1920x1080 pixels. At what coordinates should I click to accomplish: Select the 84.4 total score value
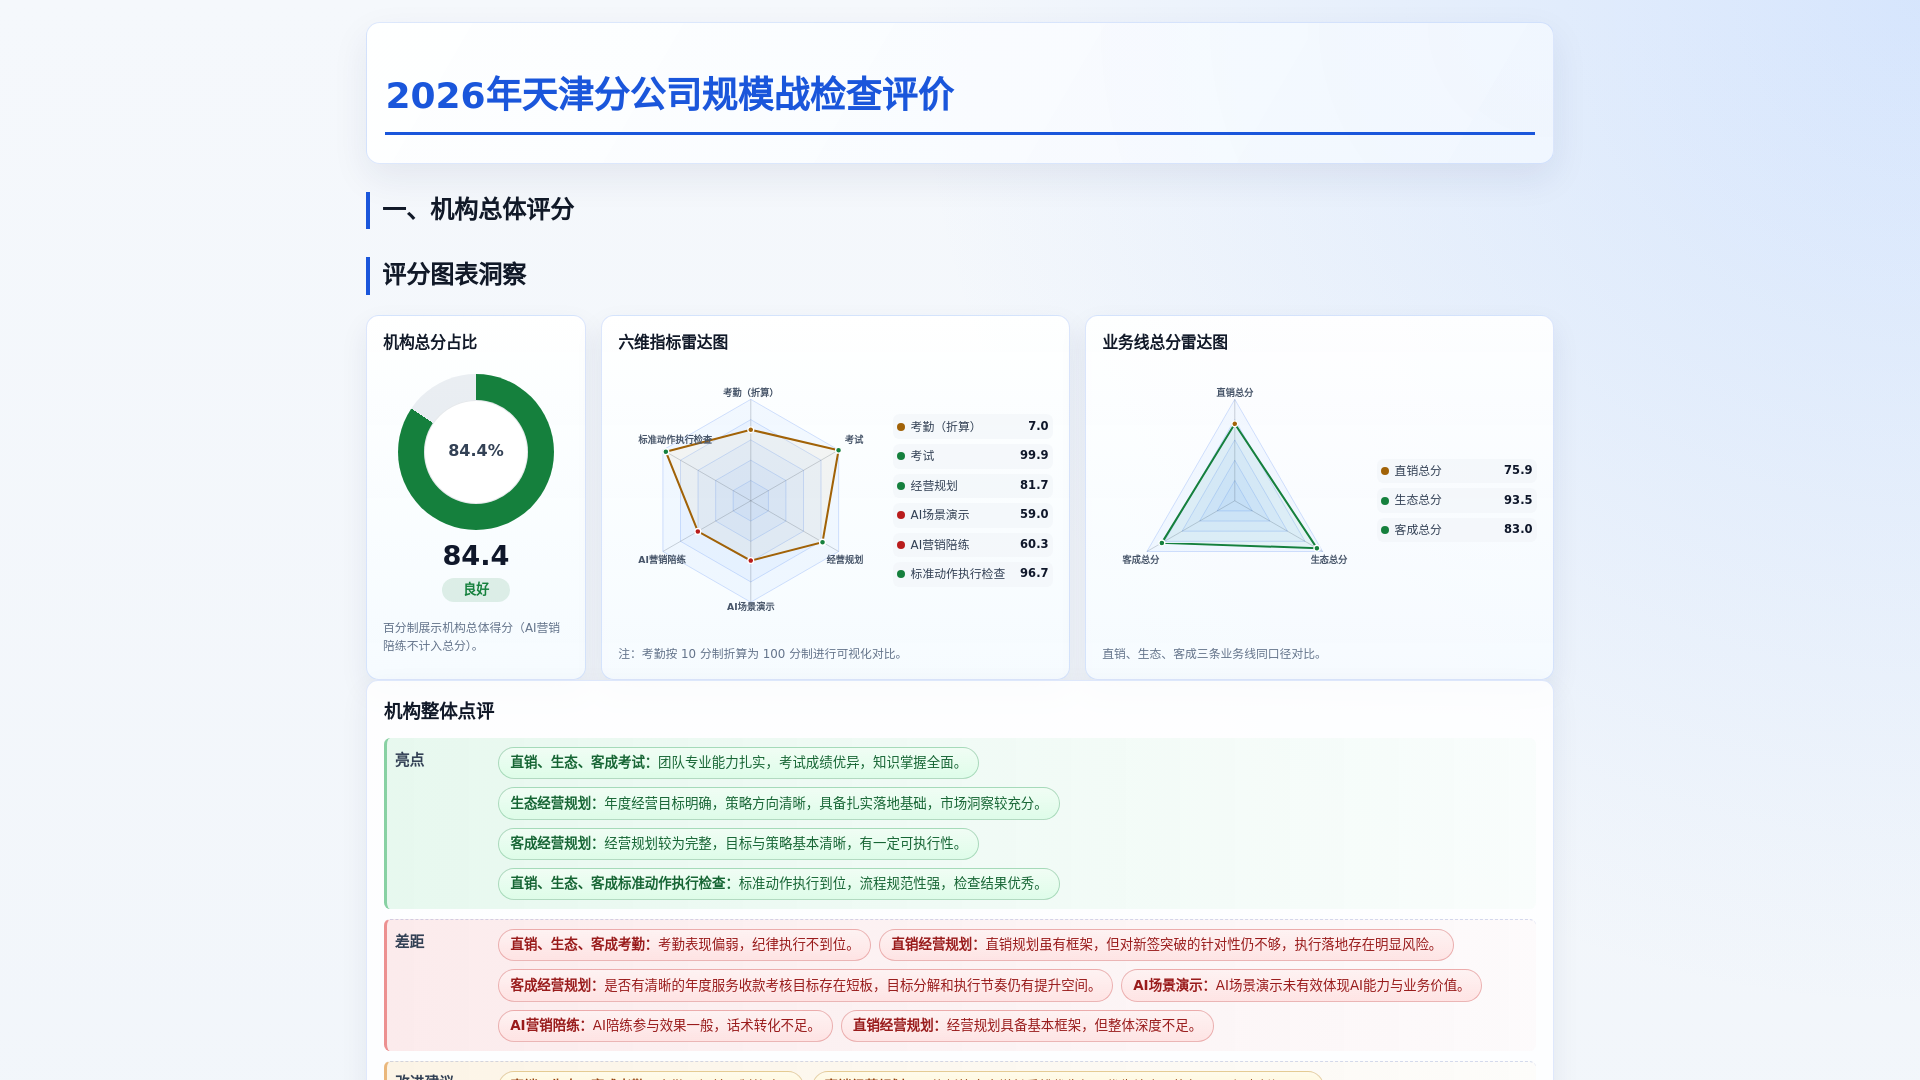pos(476,556)
